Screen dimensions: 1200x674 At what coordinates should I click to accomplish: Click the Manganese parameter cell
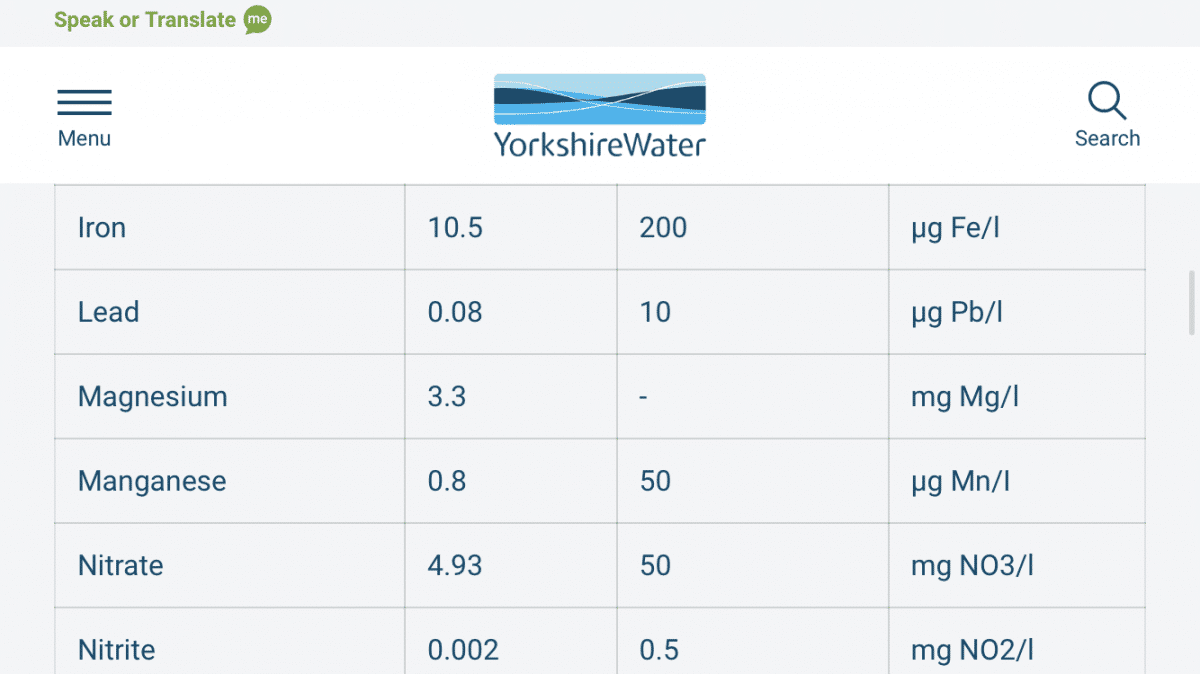point(230,481)
